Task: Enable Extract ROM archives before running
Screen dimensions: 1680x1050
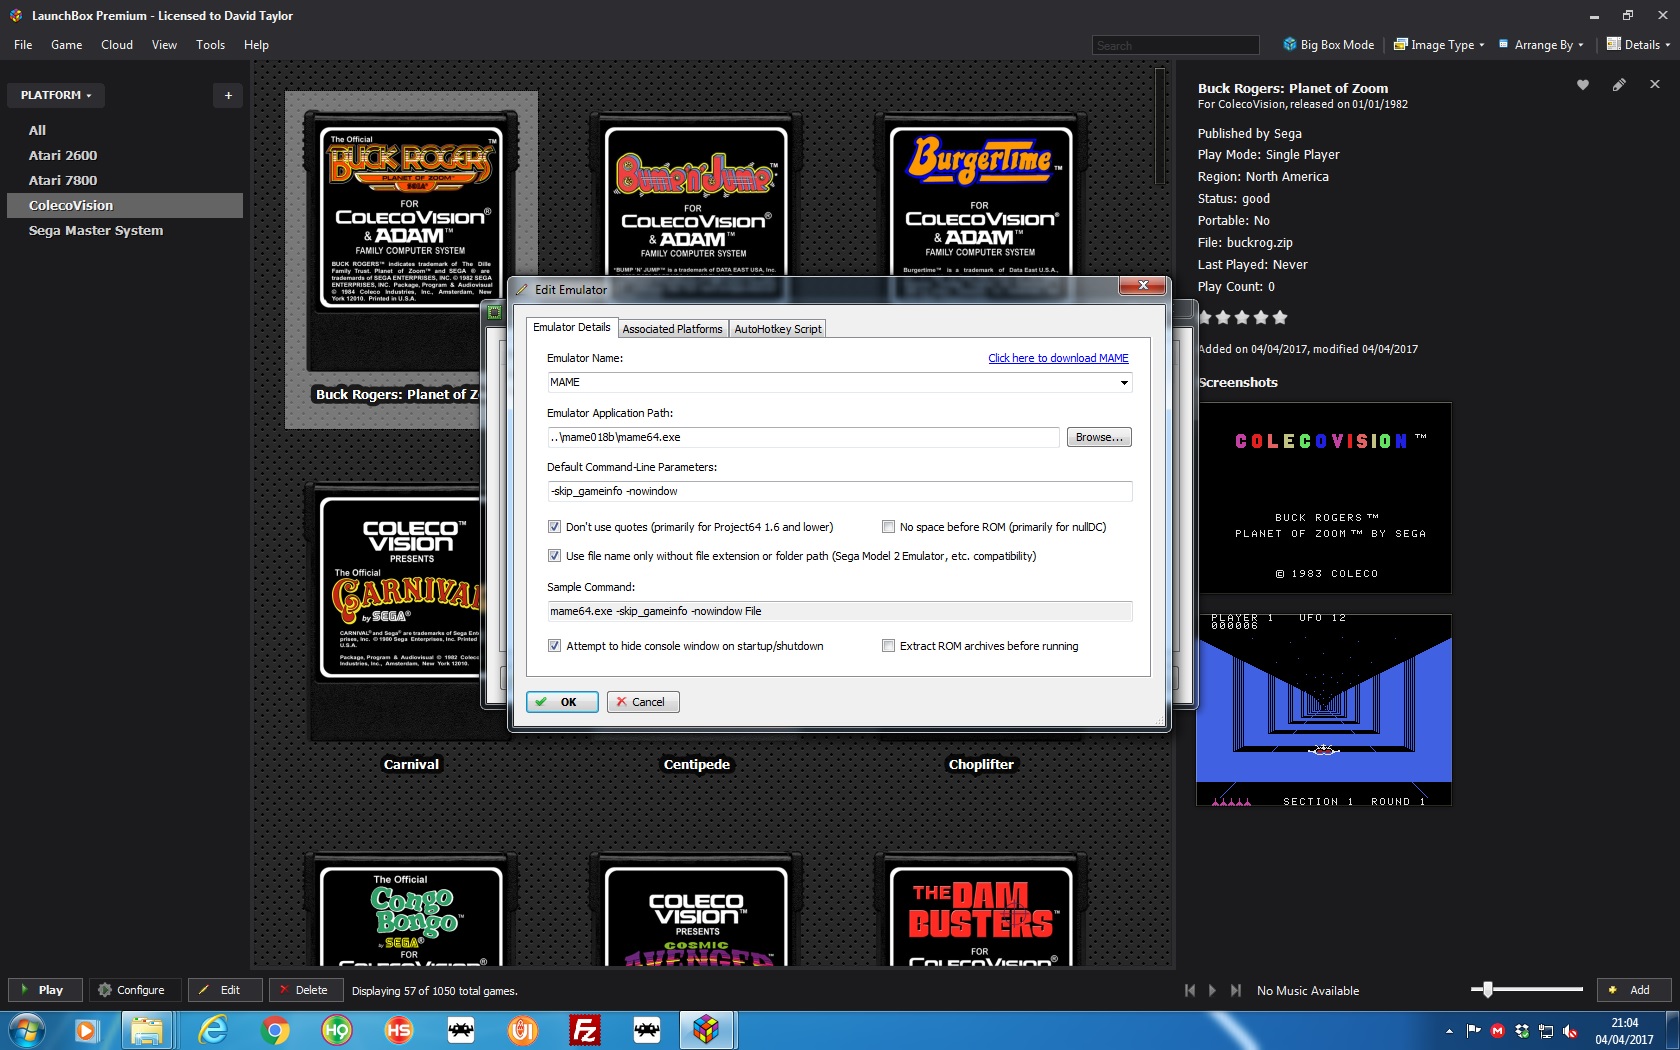Action: (x=888, y=646)
